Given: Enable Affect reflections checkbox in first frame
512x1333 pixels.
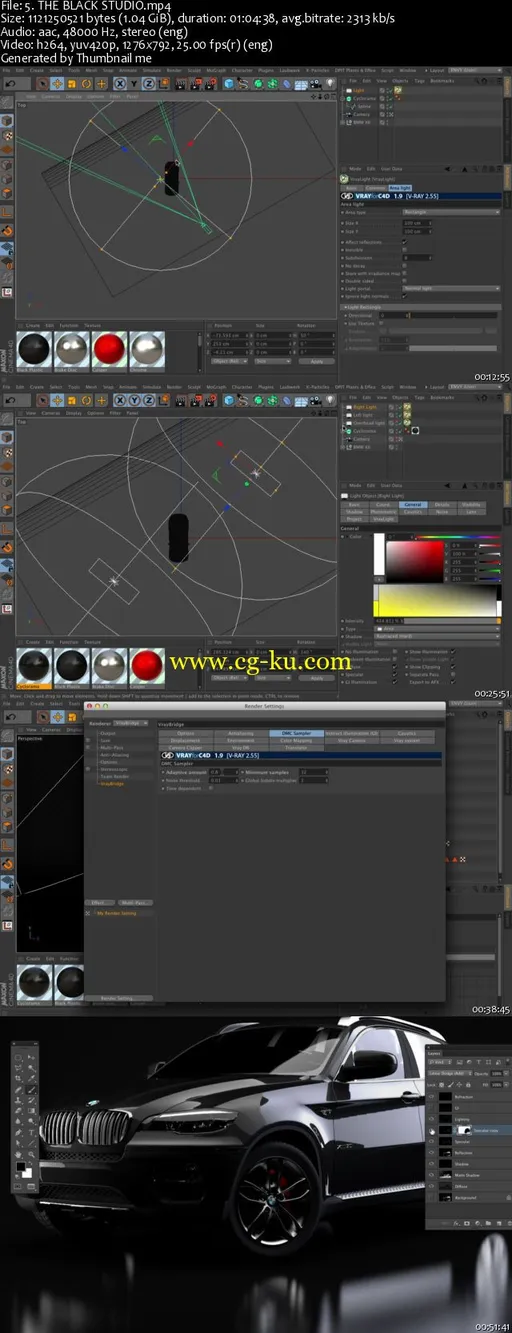Looking at the screenshot, I should [x=405, y=242].
